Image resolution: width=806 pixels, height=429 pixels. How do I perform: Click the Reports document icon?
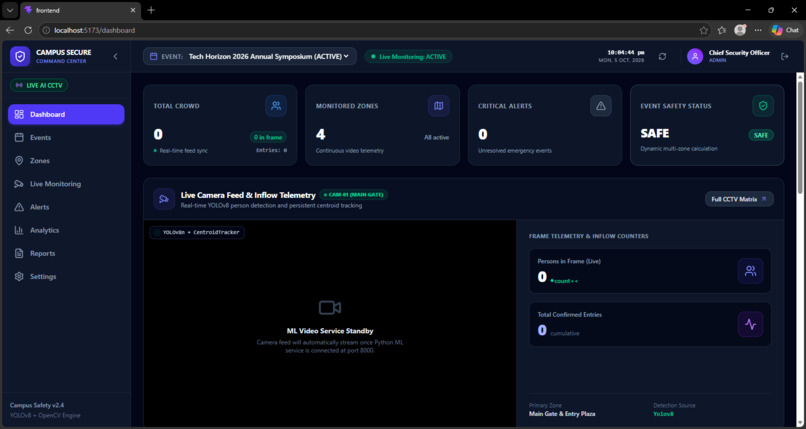tap(19, 253)
